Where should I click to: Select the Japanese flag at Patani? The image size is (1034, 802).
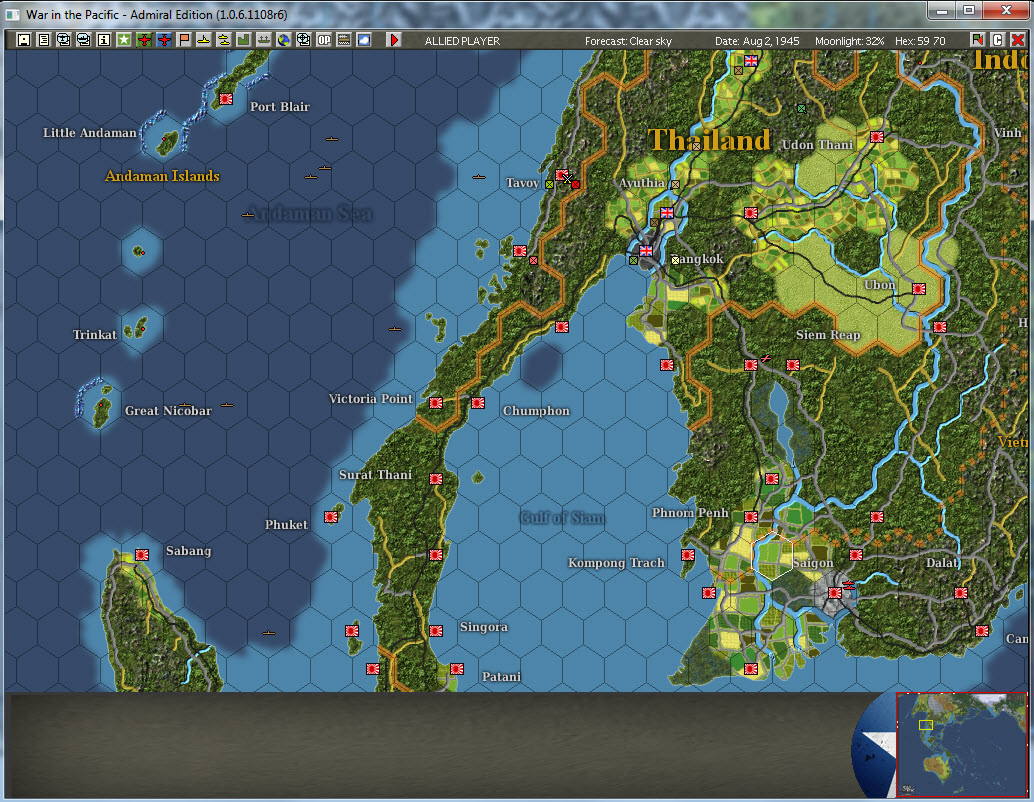point(456,669)
